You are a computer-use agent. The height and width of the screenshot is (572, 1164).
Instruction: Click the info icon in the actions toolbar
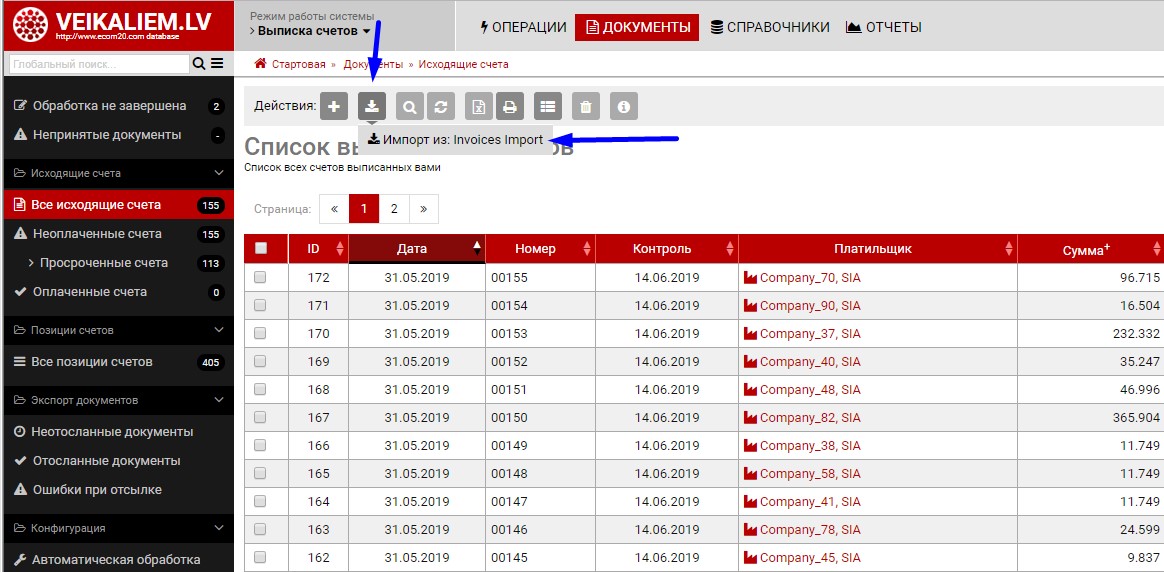tap(624, 107)
